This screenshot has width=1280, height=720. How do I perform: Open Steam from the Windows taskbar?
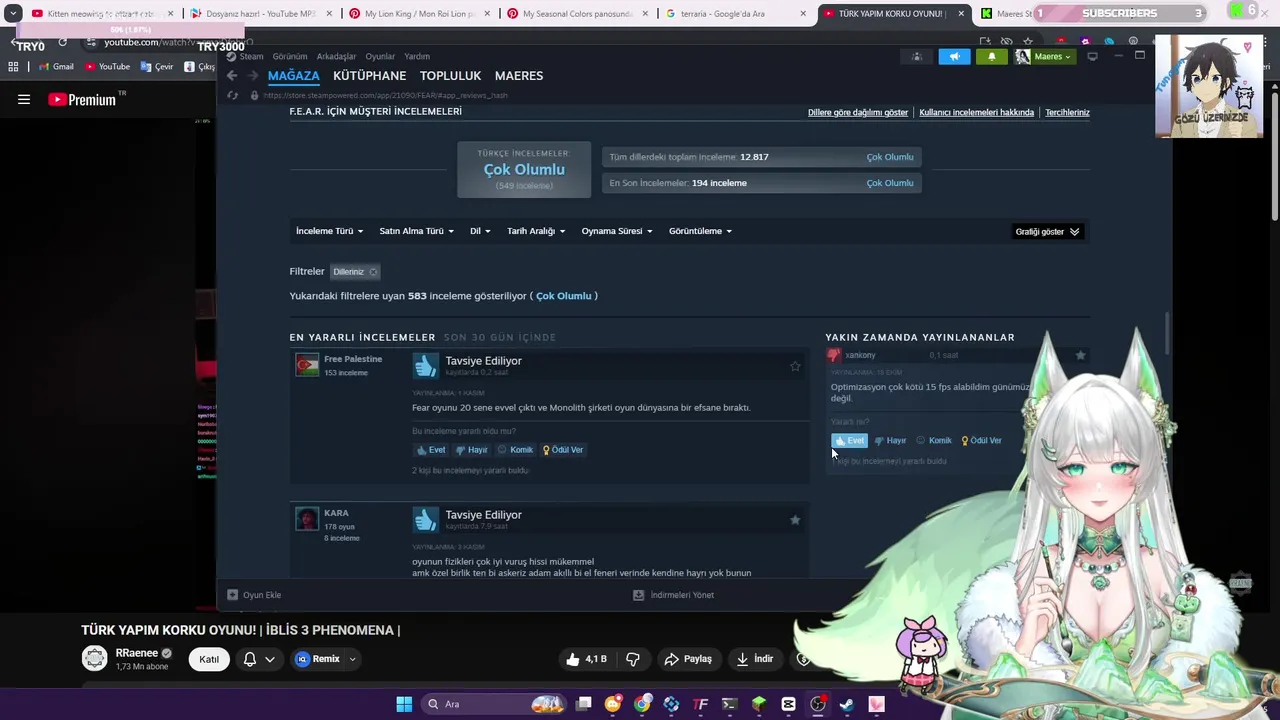(847, 704)
